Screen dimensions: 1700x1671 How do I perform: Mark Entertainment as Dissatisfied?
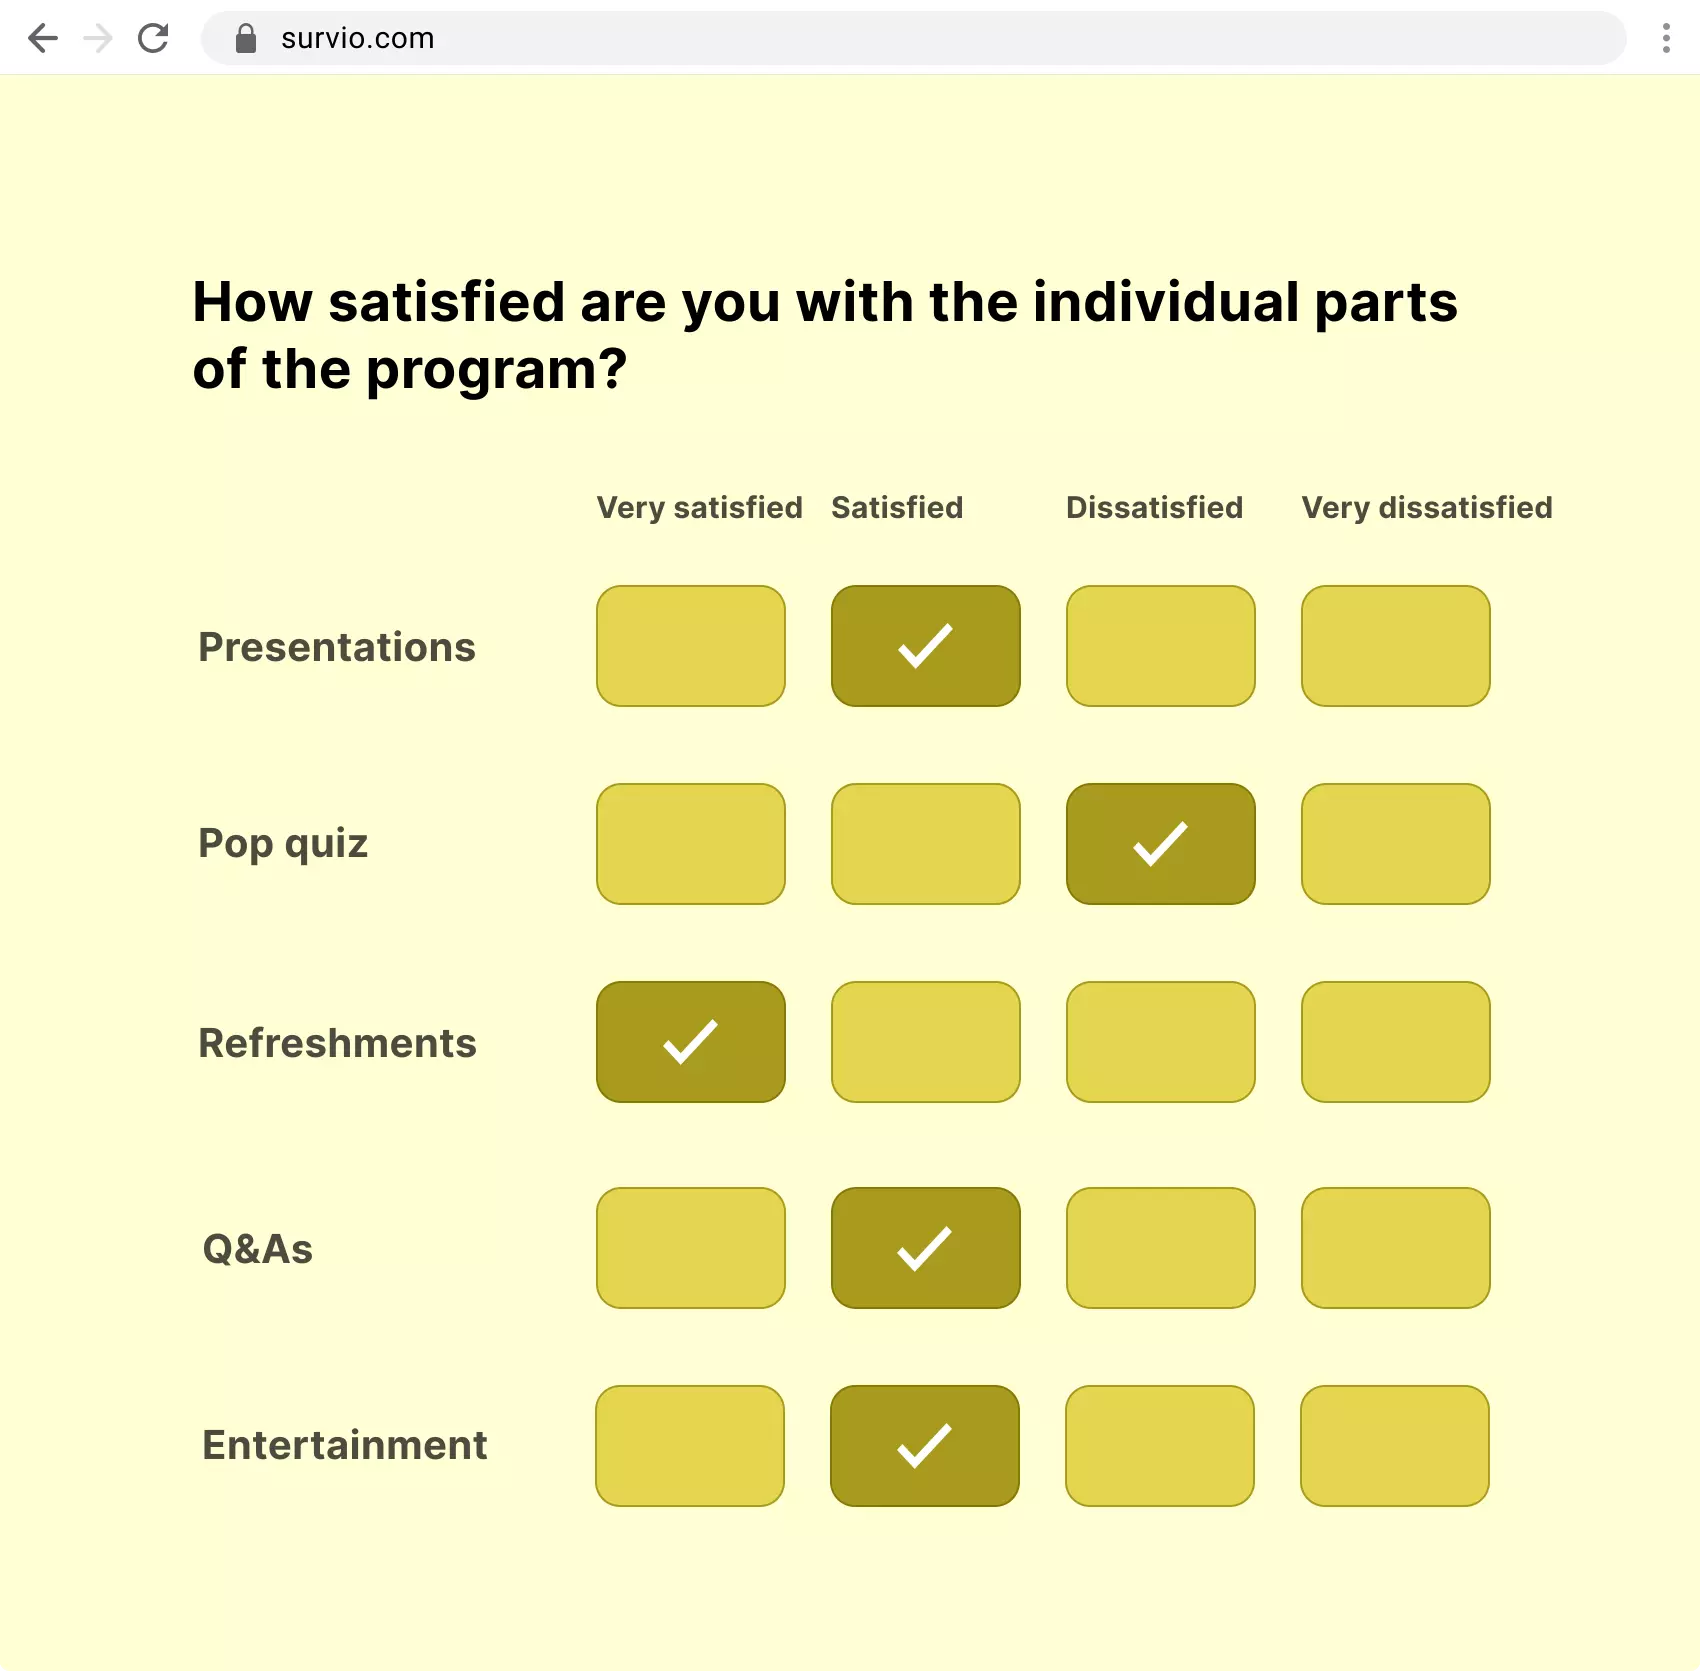click(x=1160, y=1446)
